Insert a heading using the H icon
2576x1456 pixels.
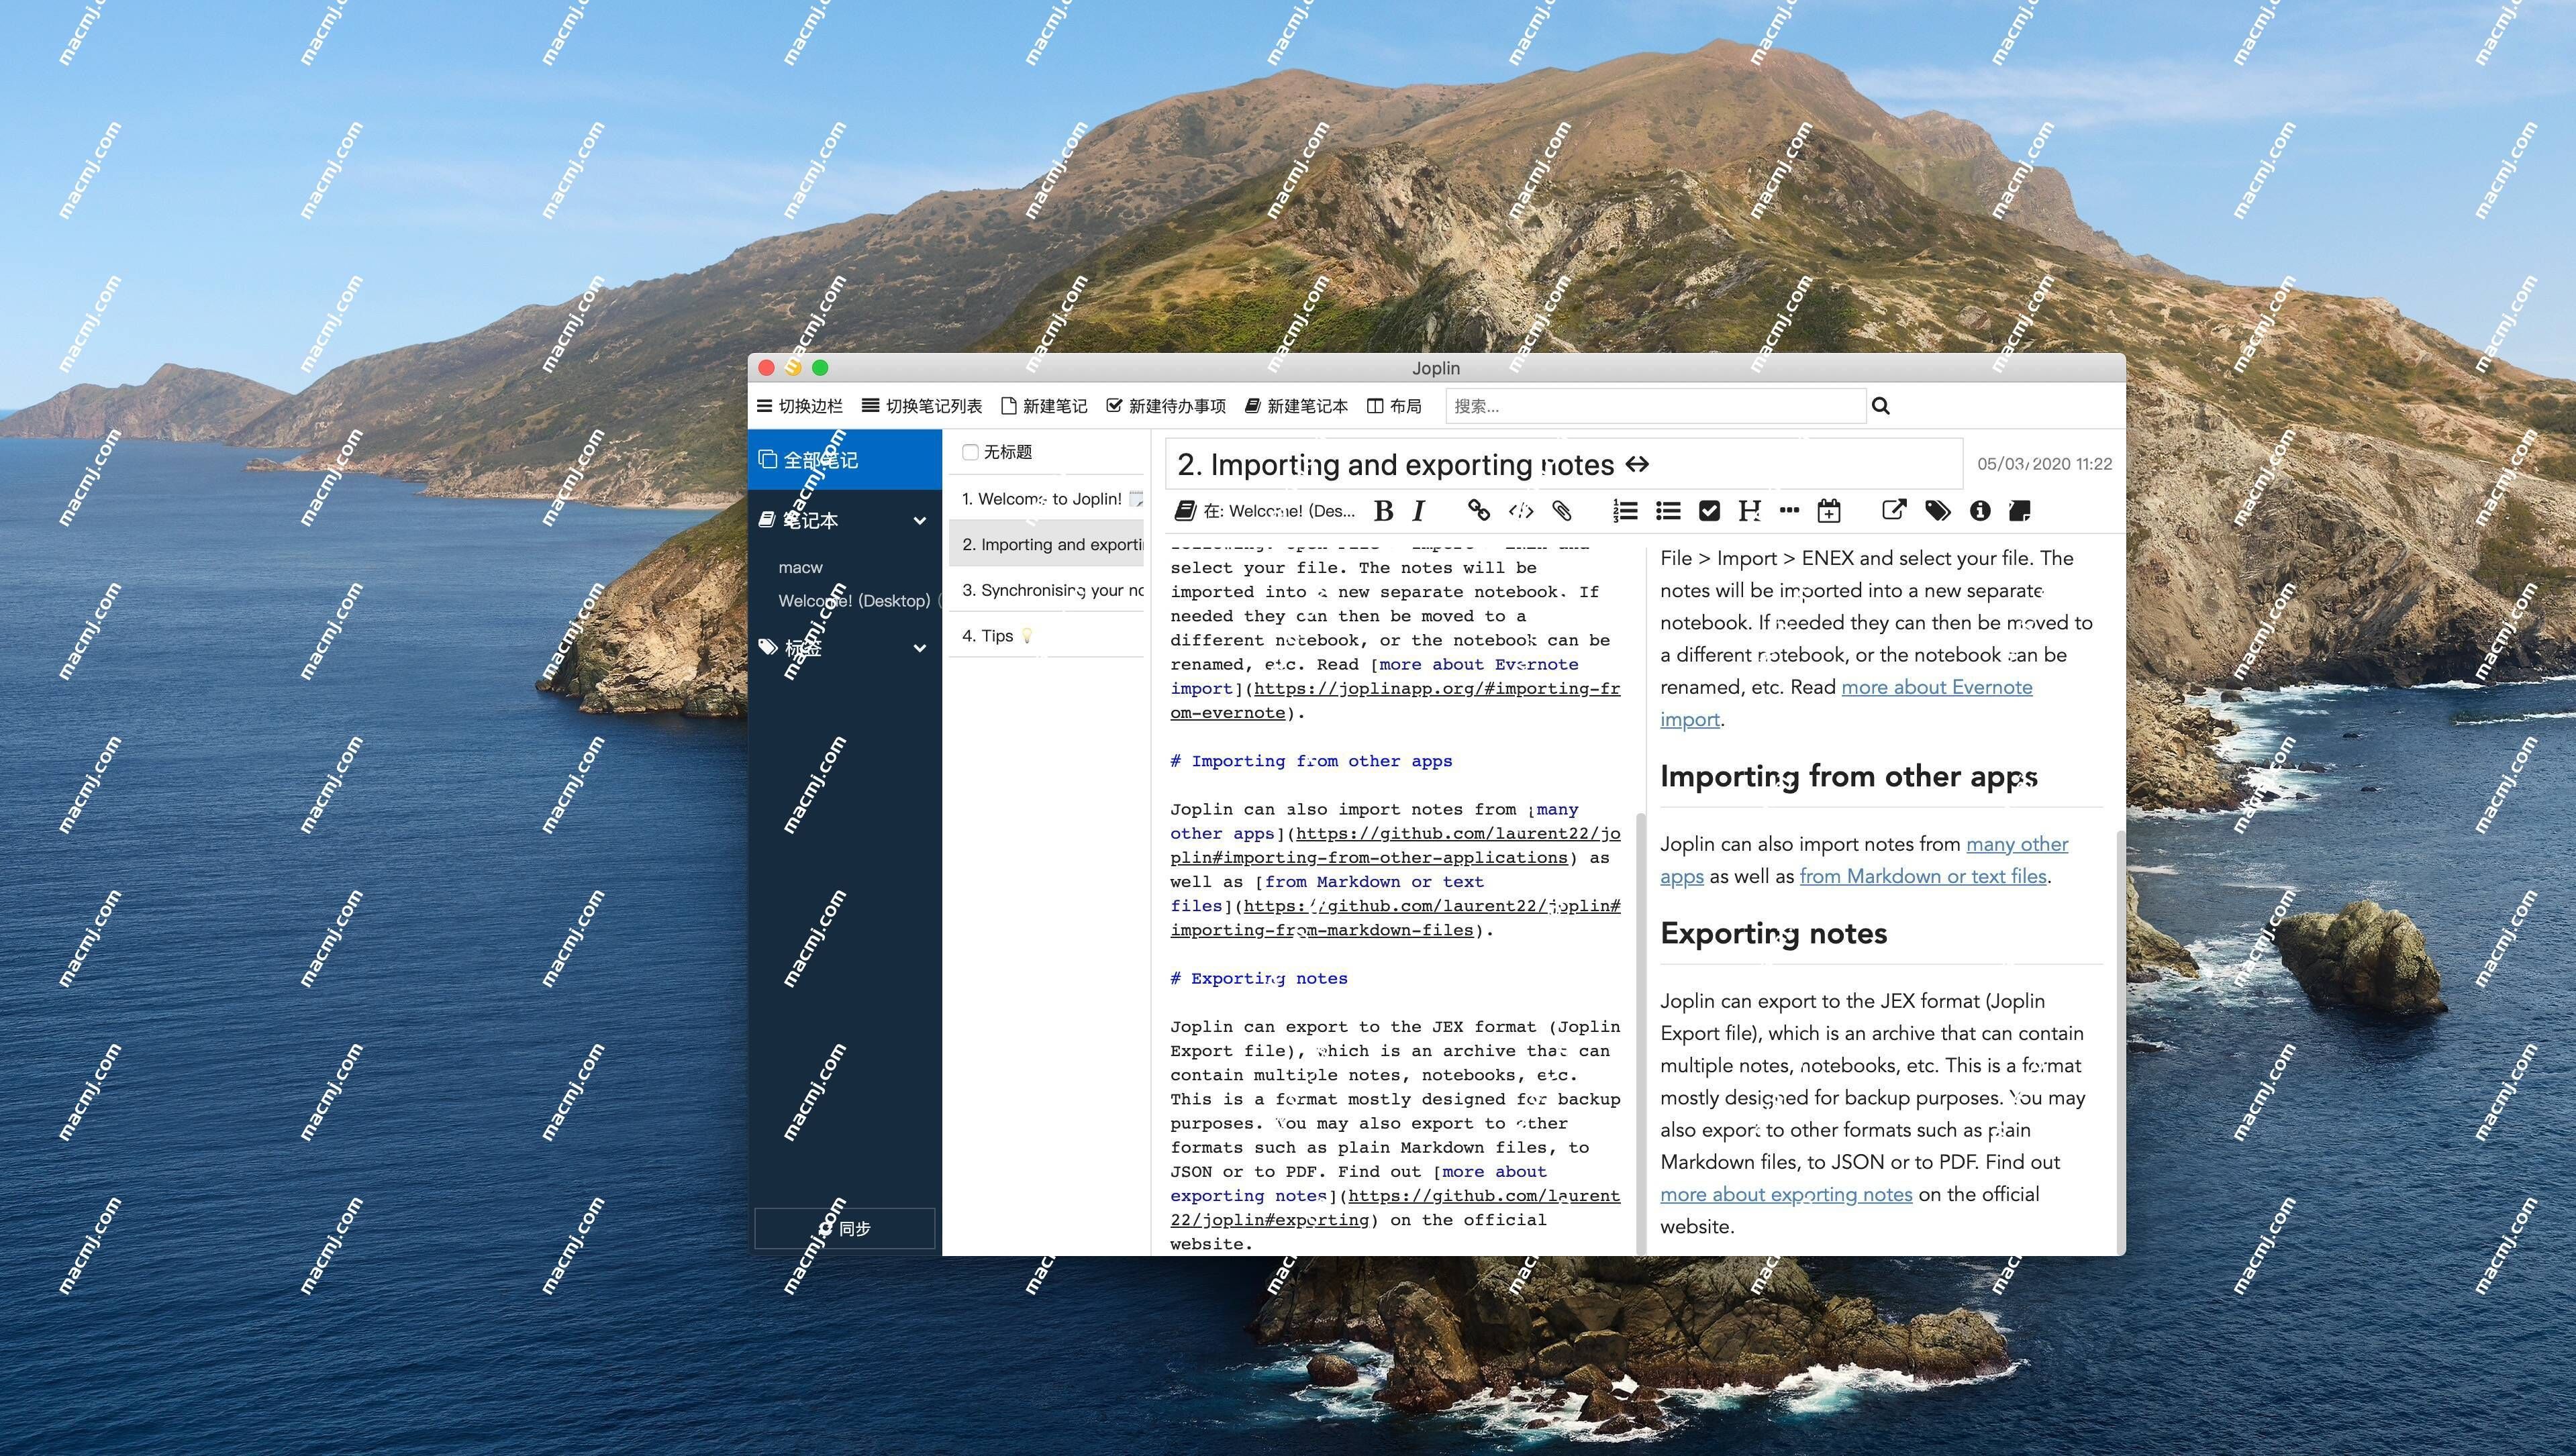coord(1748,511)
